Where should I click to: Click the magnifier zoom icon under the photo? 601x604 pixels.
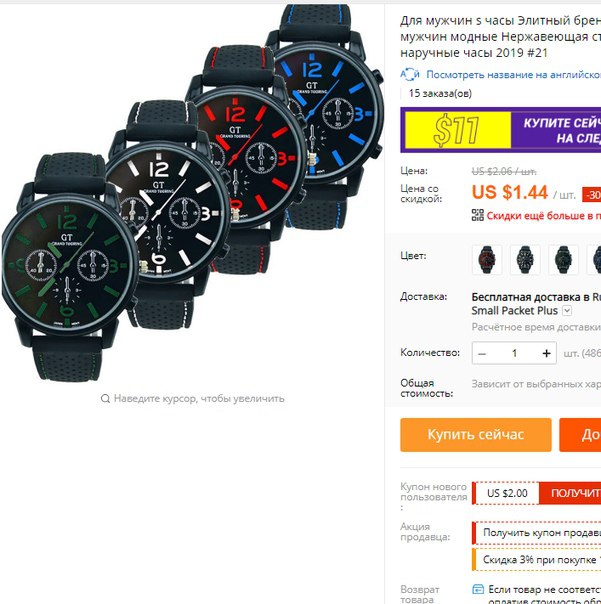click(x=105, y=398)
